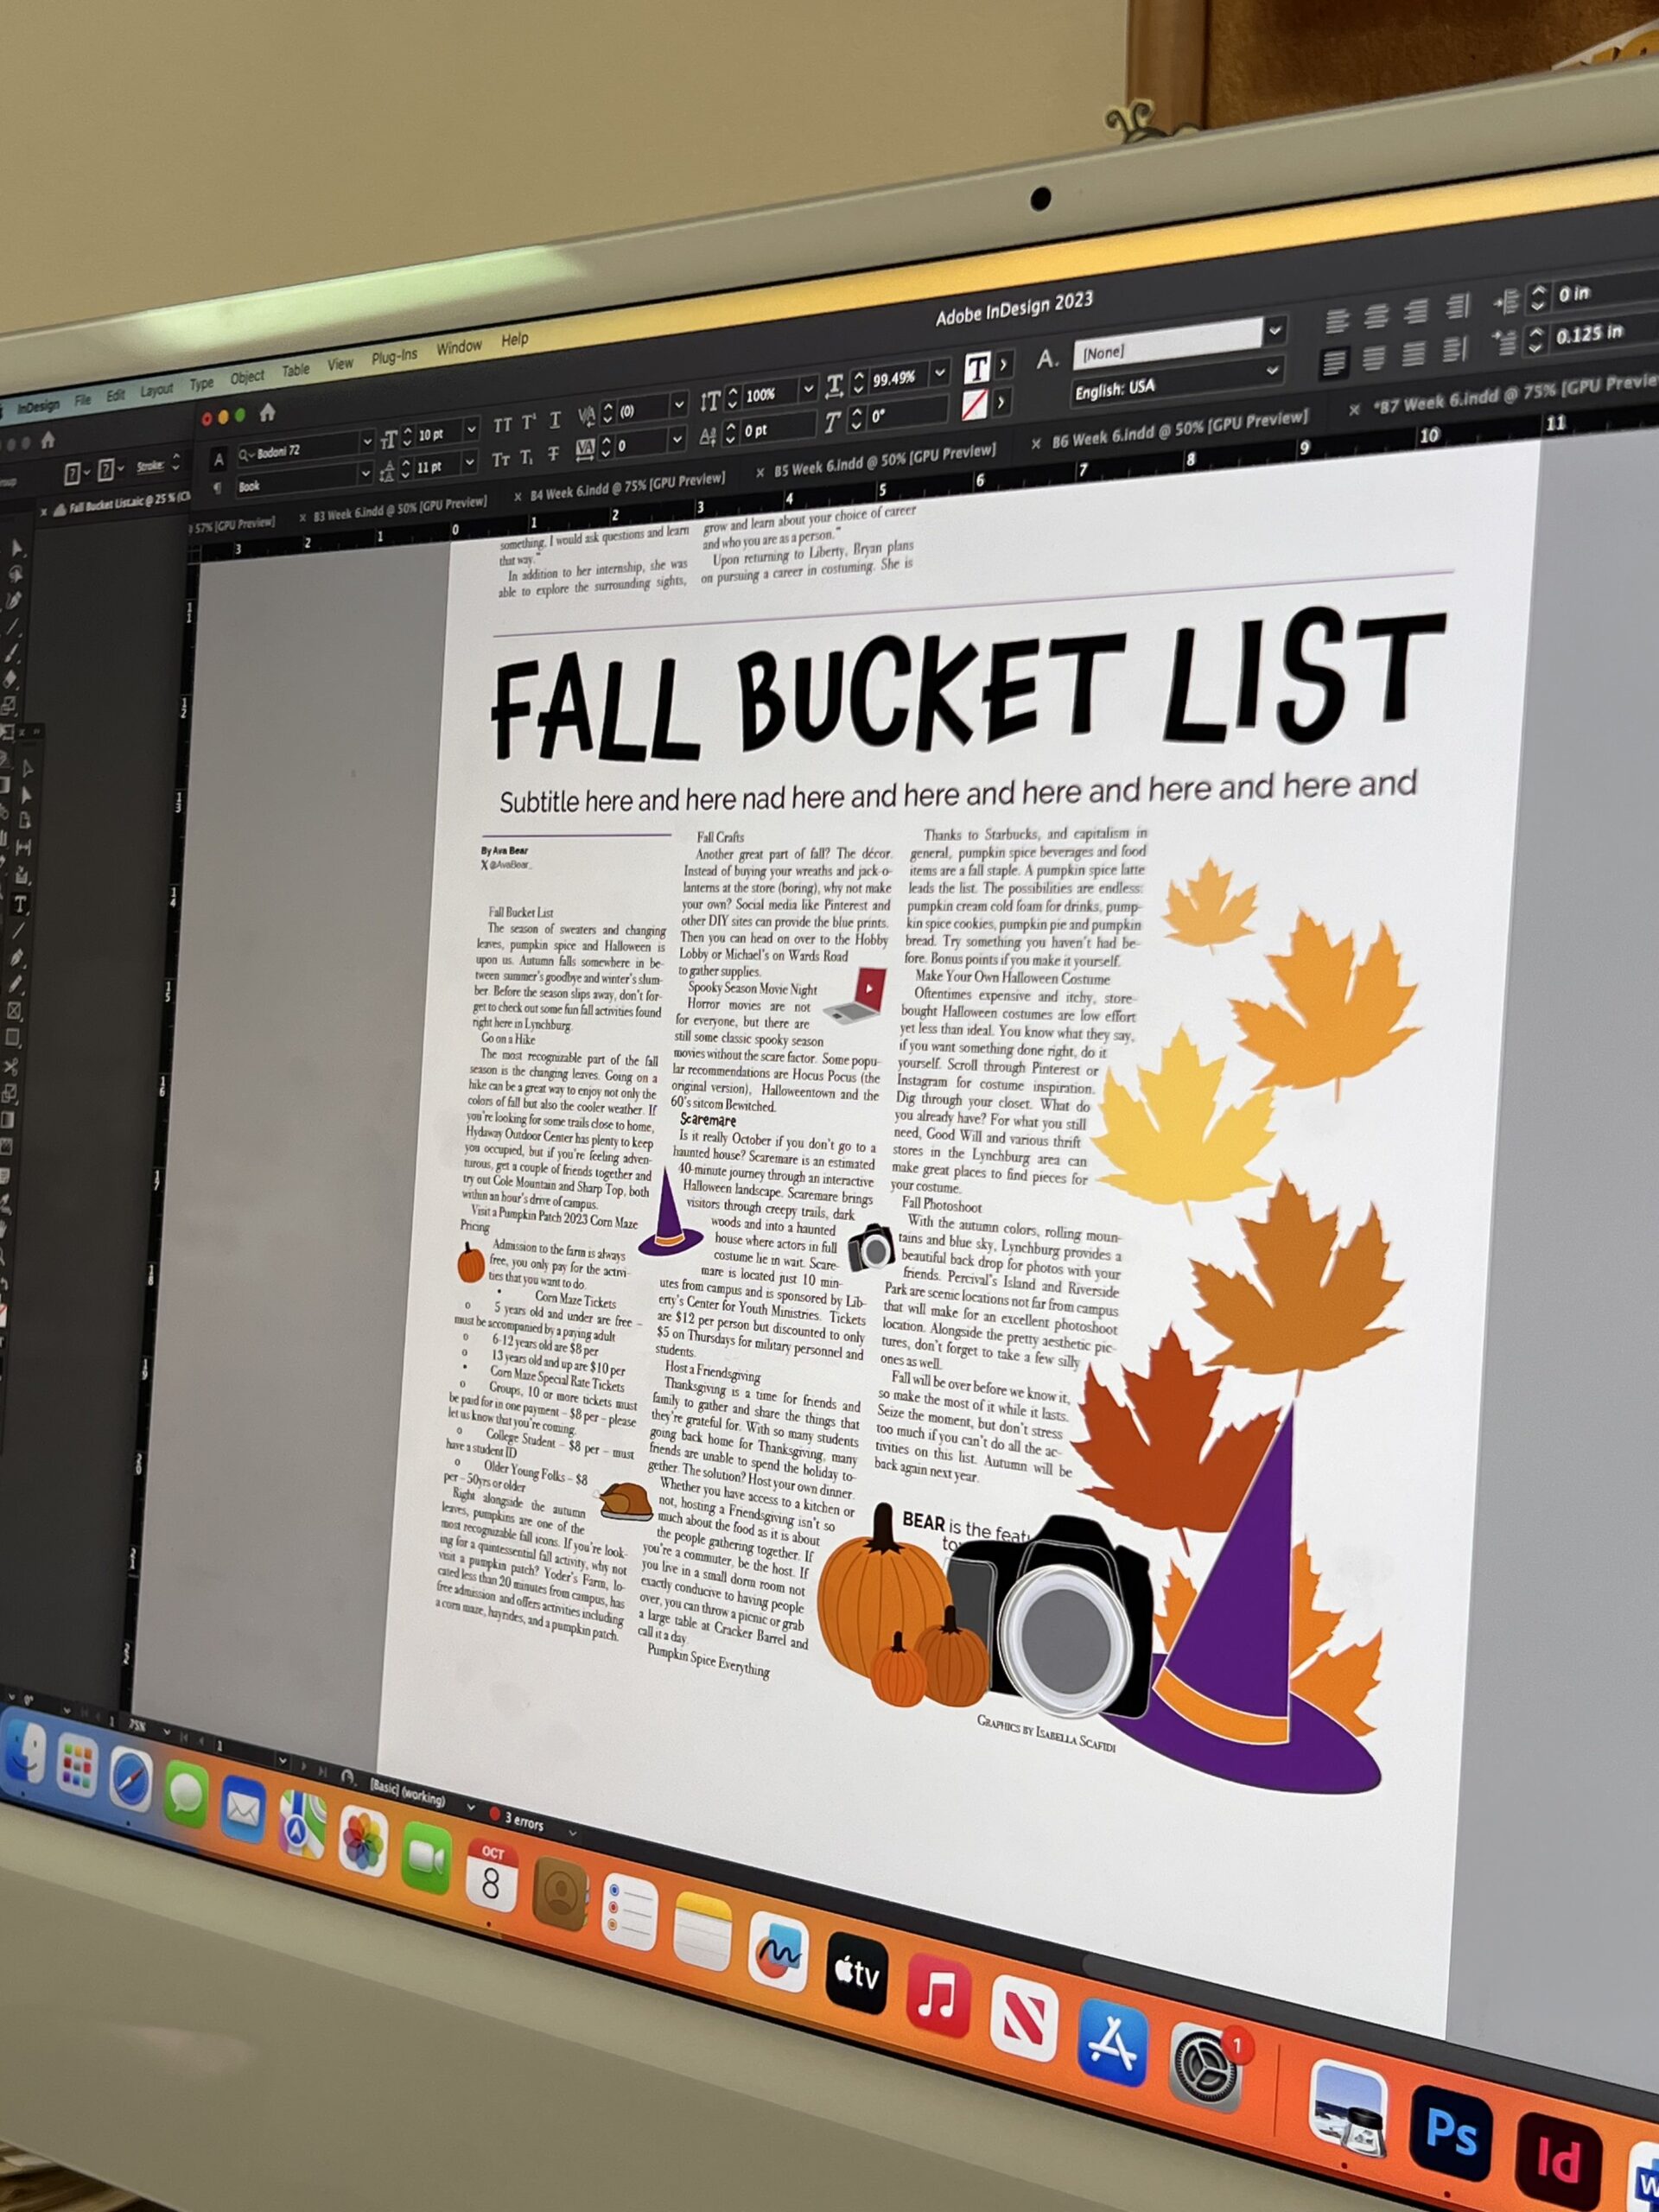Open the [Basic] (working) preflight profile dropdown
Screen dimensions: 1659x2212
(x=471, y=1807)
